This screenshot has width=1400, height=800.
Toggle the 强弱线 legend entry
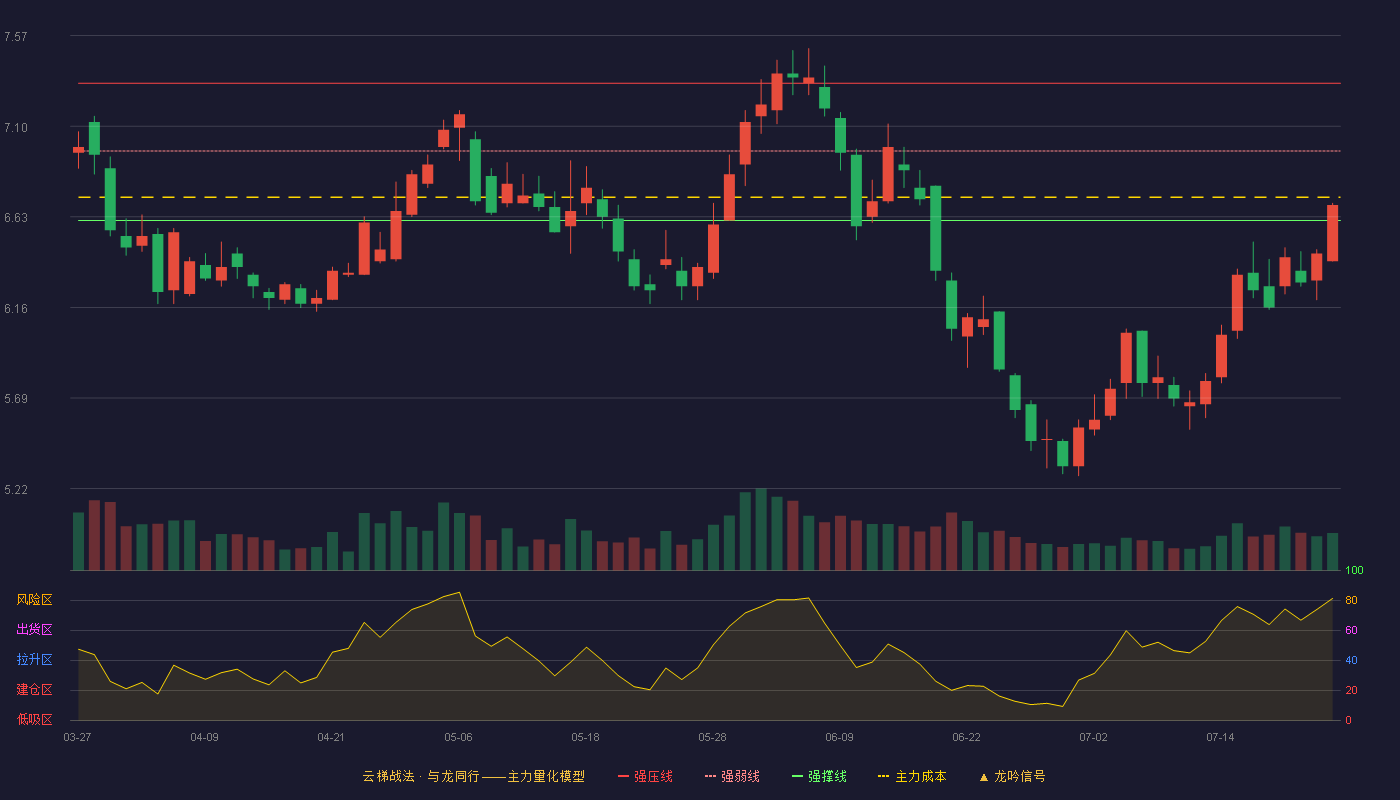coord(732,776)
